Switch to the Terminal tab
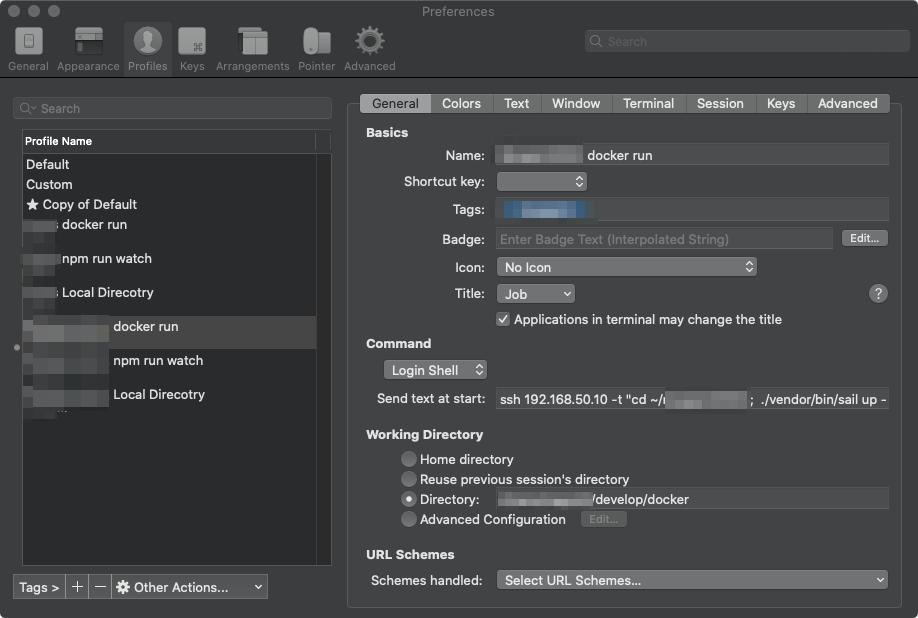Image resolution: width=918 pixels, height=618 pixels. click(x=648, y=103)
